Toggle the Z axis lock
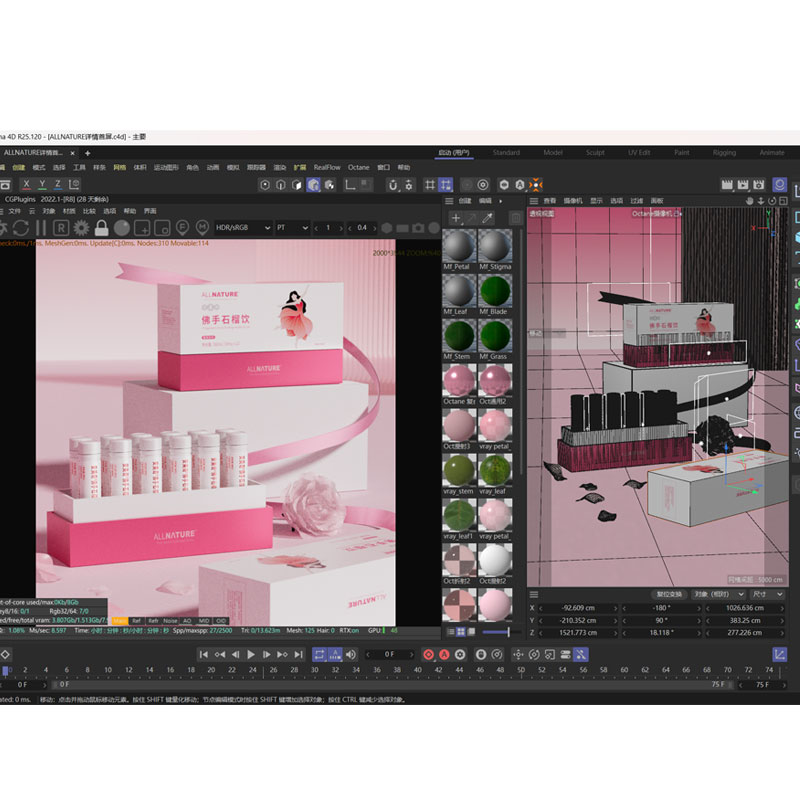800x800 pixels. 58,184
